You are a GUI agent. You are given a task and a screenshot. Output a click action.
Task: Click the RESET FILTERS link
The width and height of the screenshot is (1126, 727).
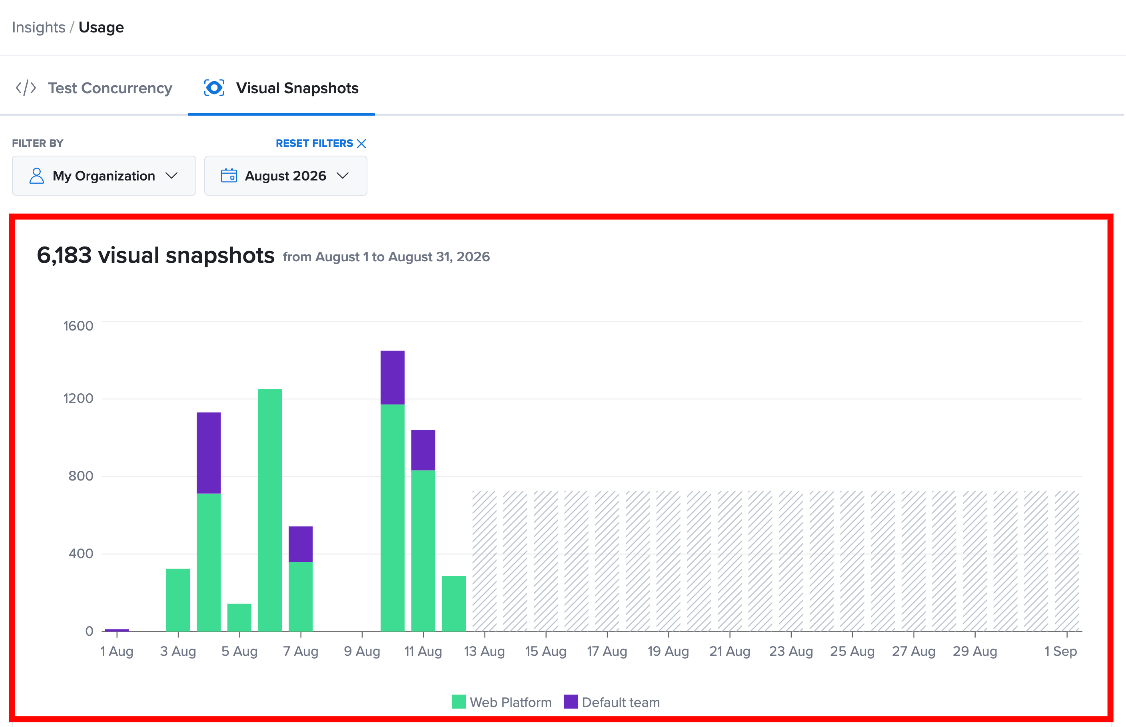[315, 144]
